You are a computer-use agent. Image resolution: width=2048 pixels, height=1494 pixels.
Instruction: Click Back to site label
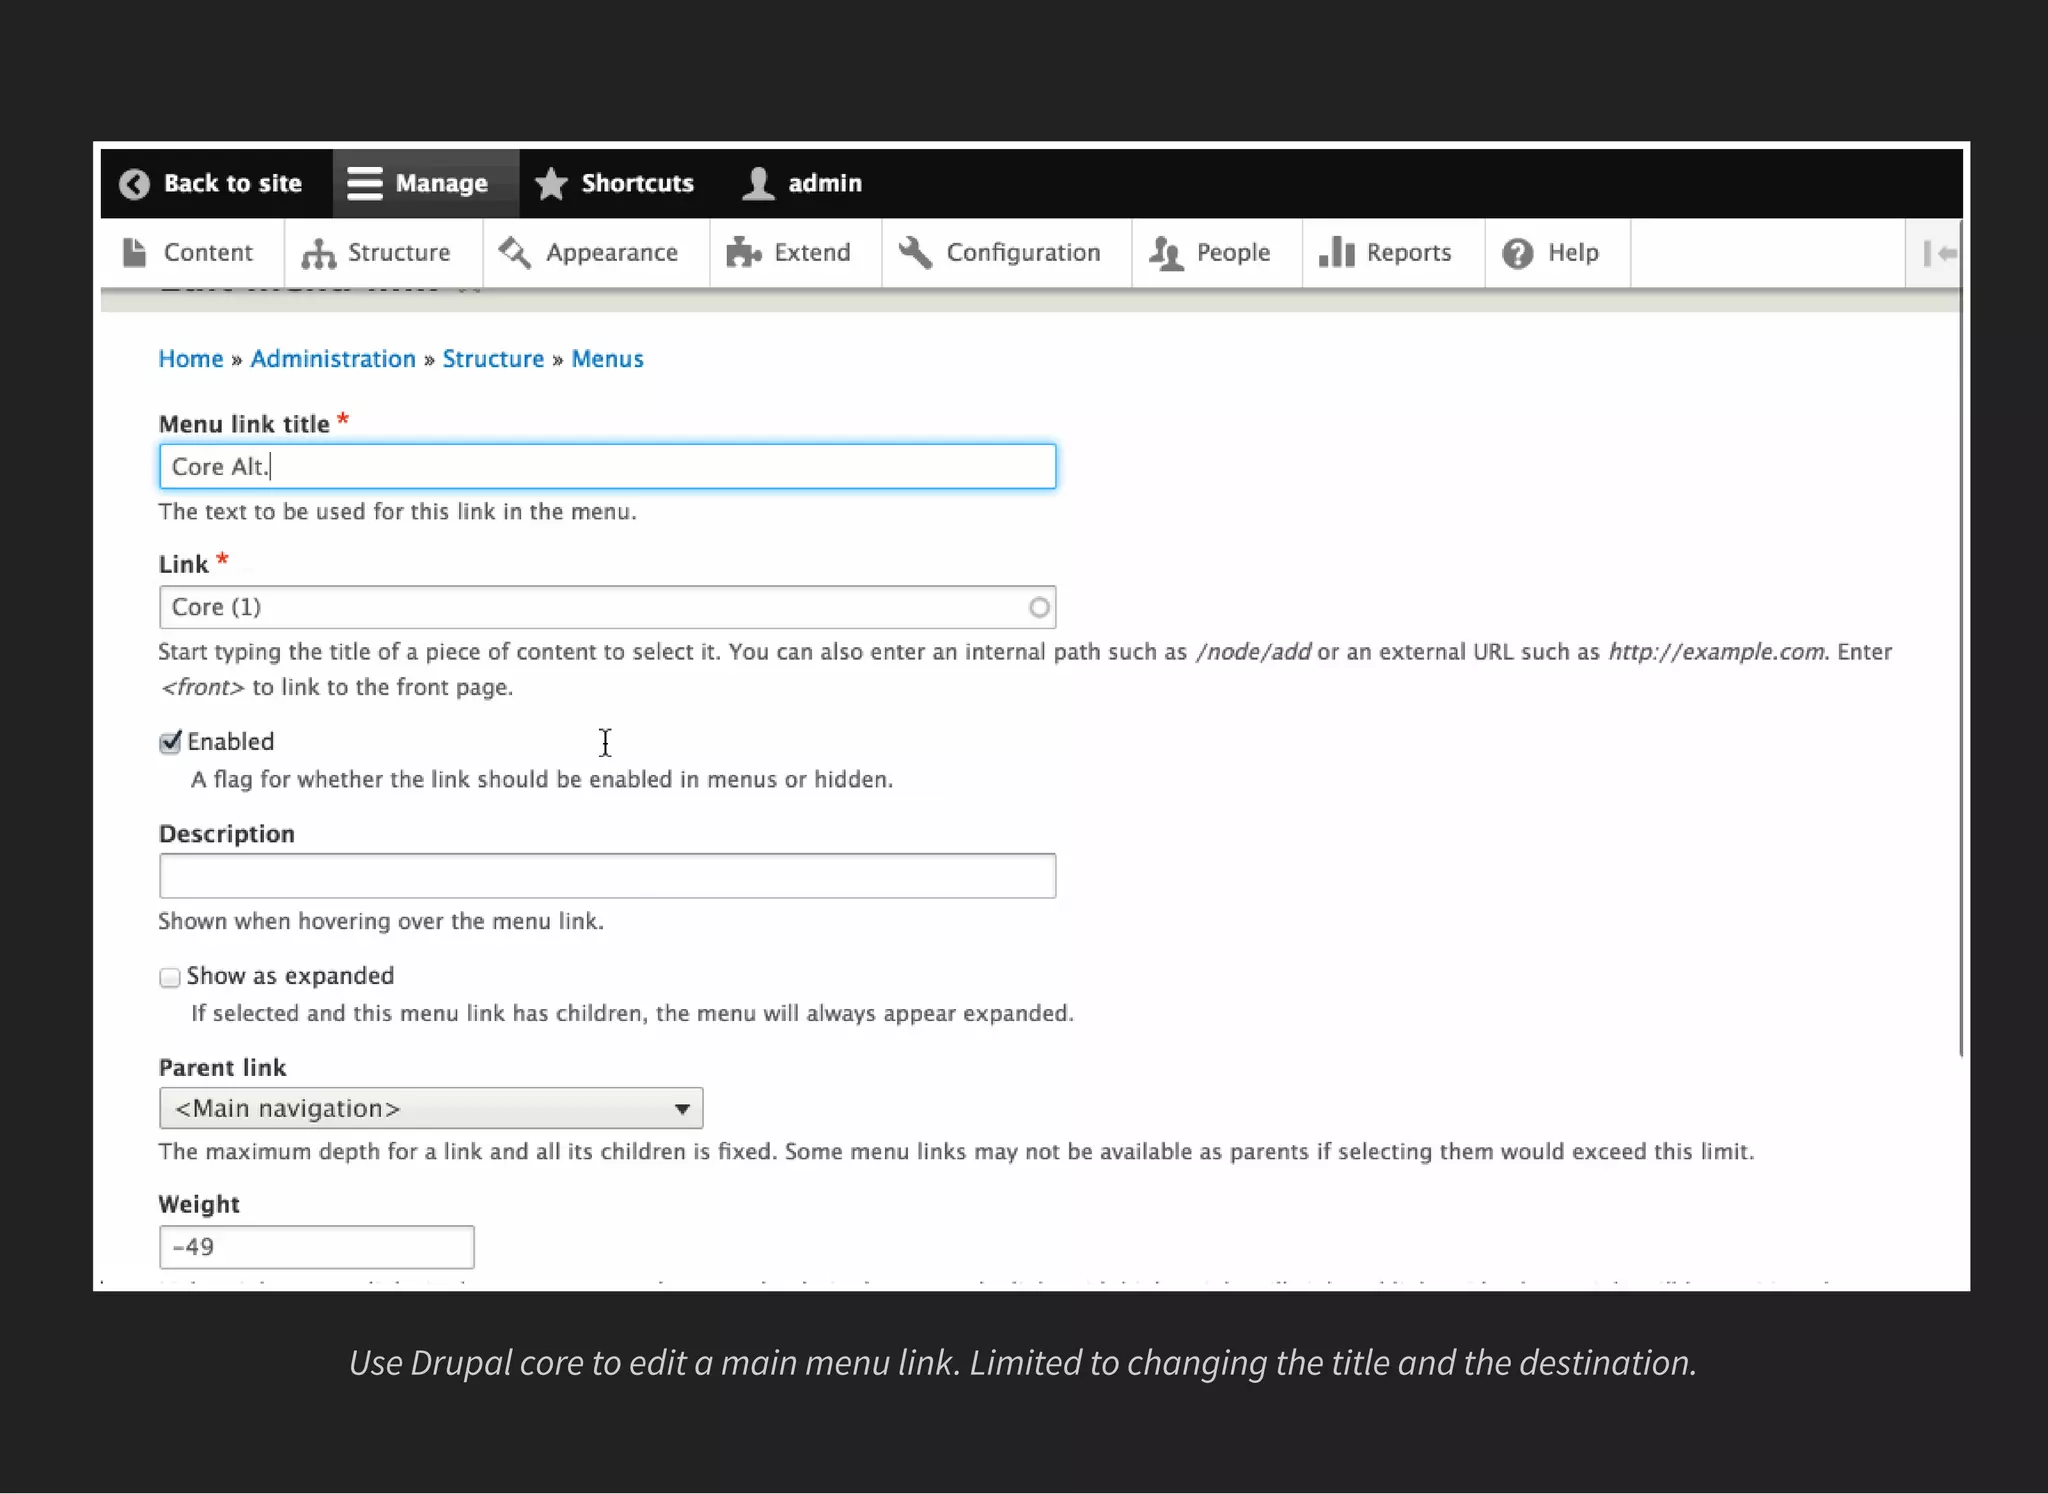pyautogui.click(x=233, y=184)
